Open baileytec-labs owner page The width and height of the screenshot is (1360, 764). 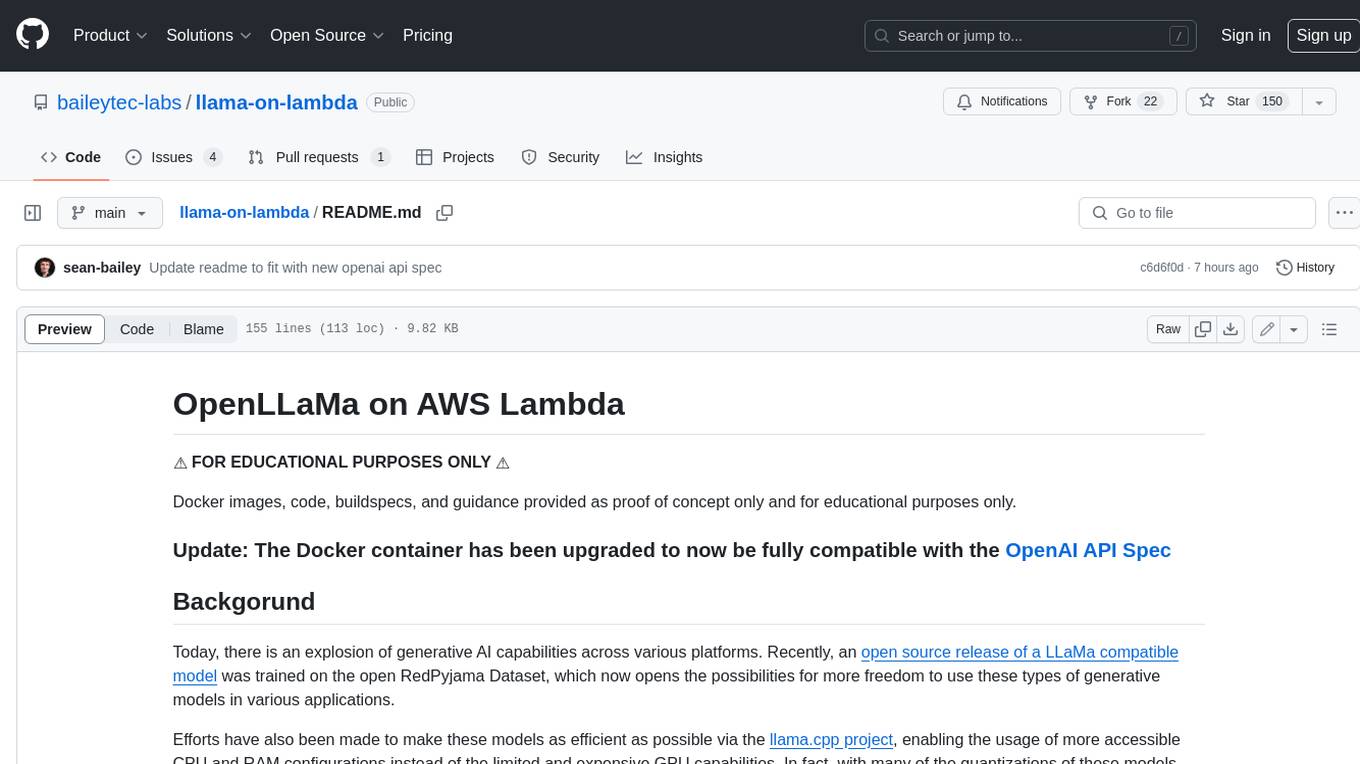tap(119, 102)
